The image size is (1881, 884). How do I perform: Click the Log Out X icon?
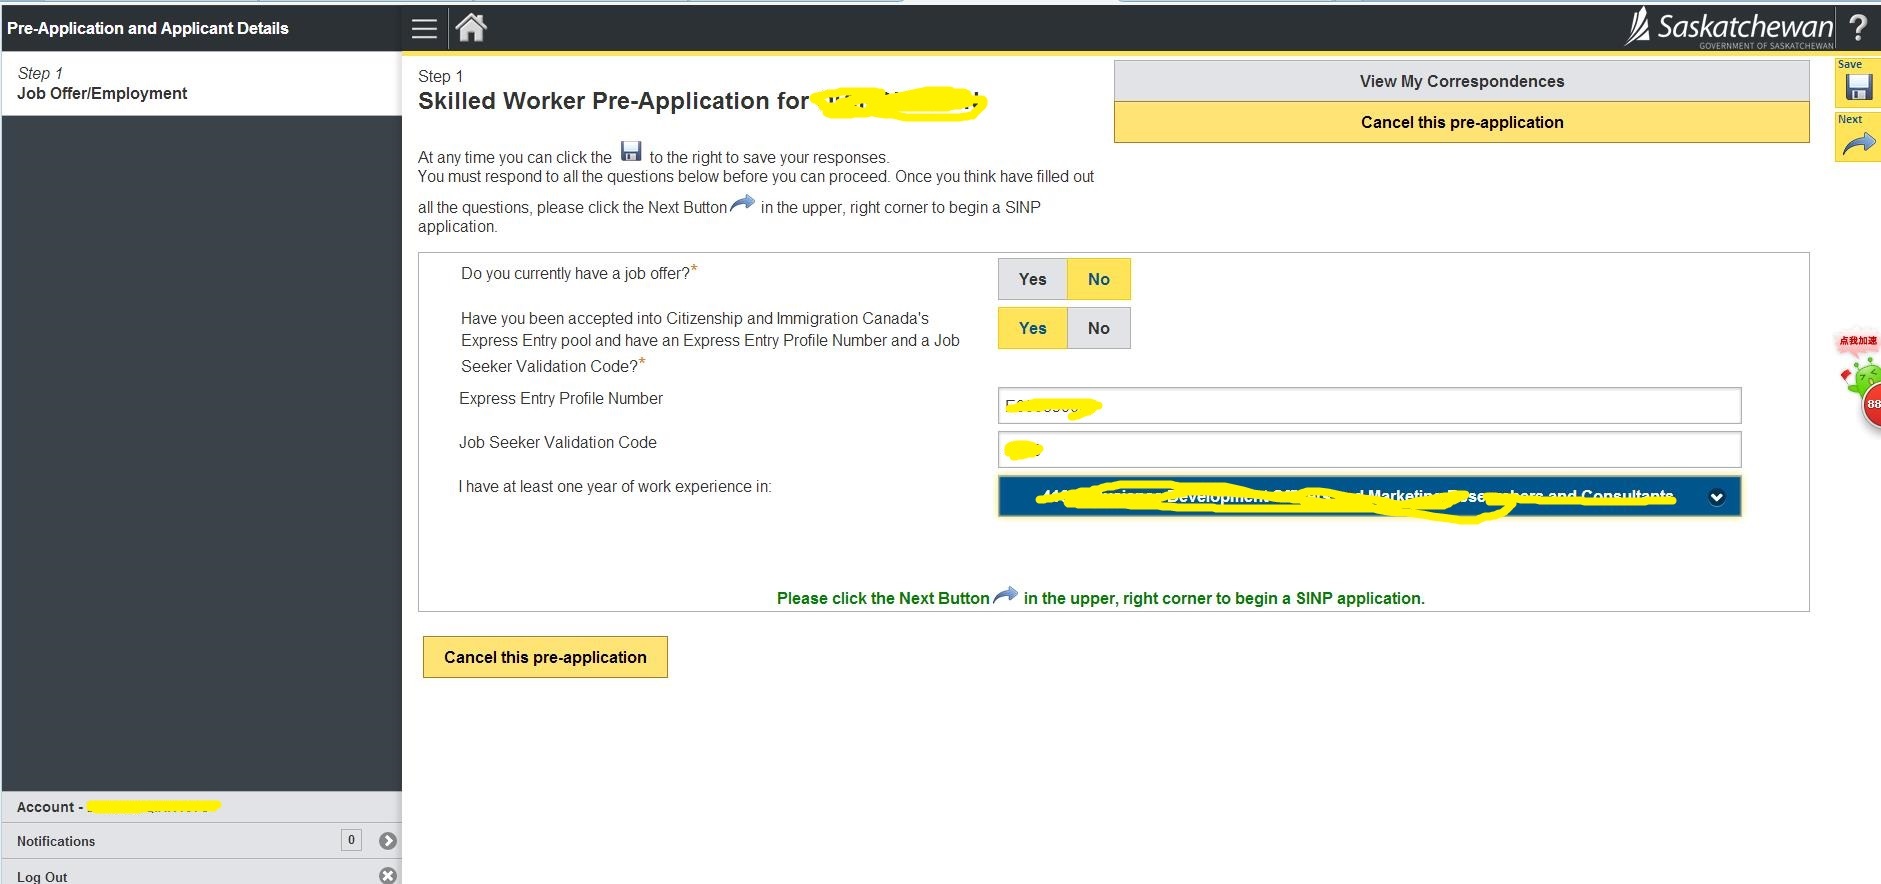(x=388, y=876)
